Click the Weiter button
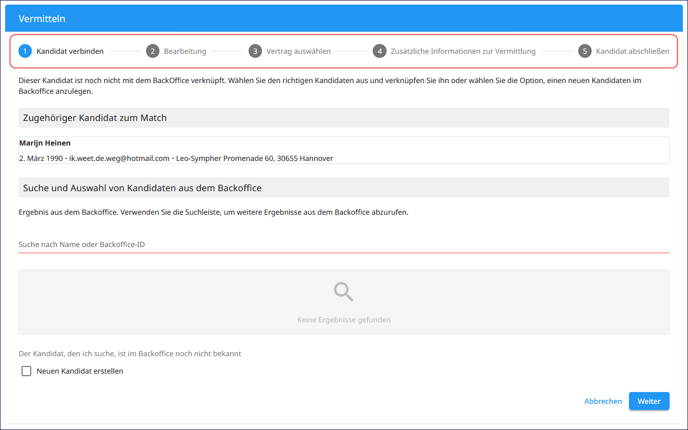 [x=649, y=401]
